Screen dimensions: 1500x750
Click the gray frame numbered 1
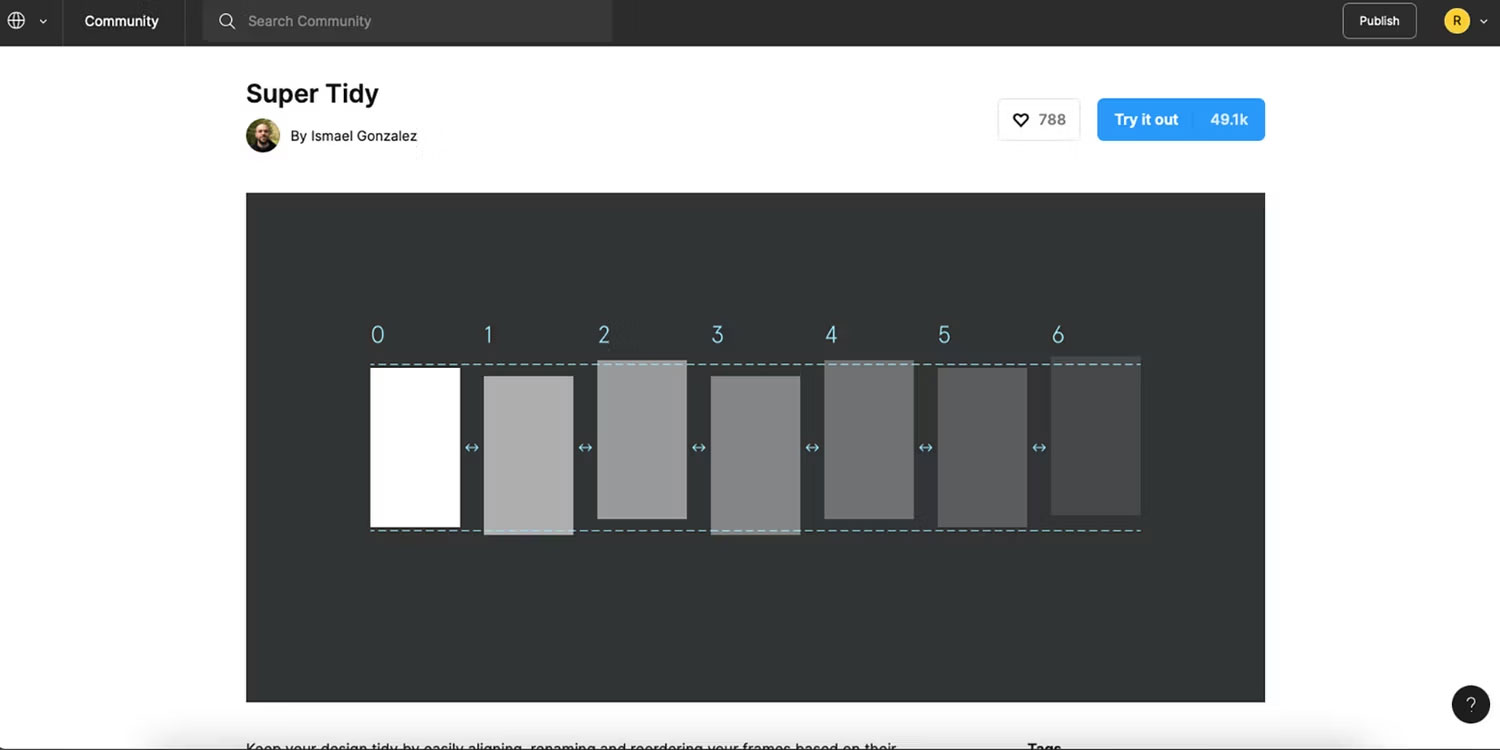pos(528,455)
